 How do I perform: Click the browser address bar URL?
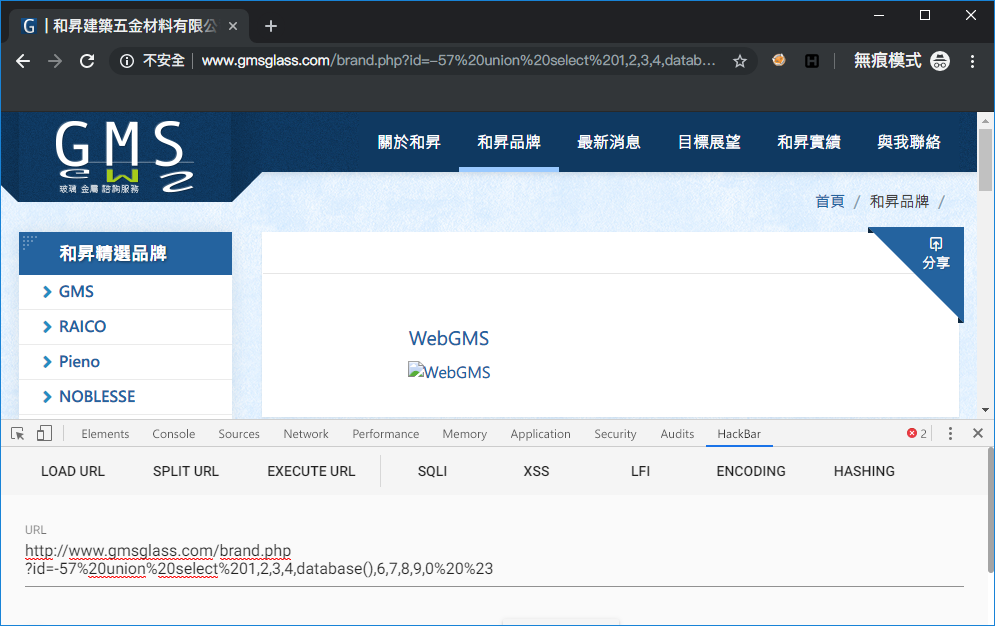tap(458, 61)
